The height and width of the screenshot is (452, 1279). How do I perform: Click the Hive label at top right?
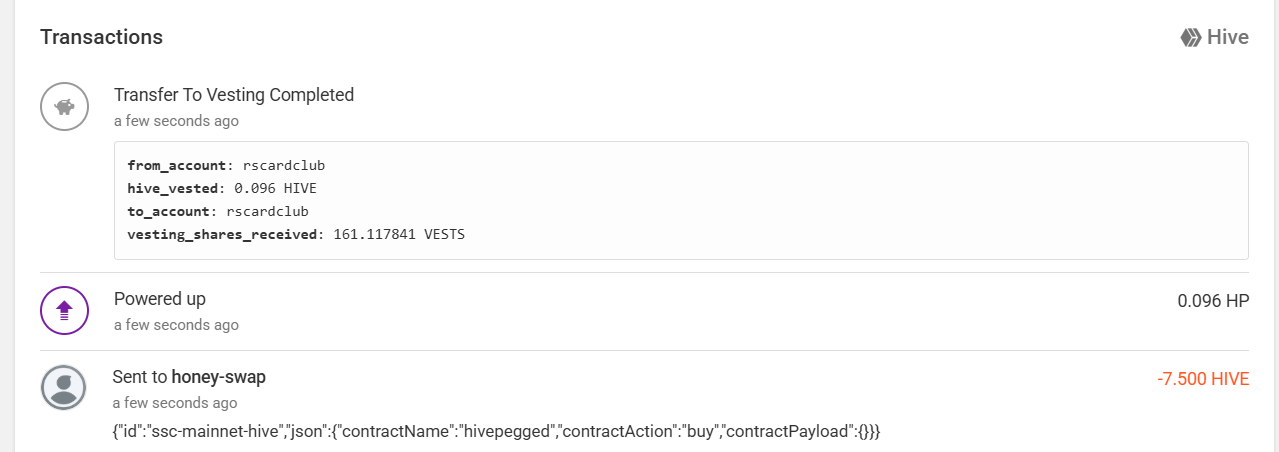pos(1227,38)
